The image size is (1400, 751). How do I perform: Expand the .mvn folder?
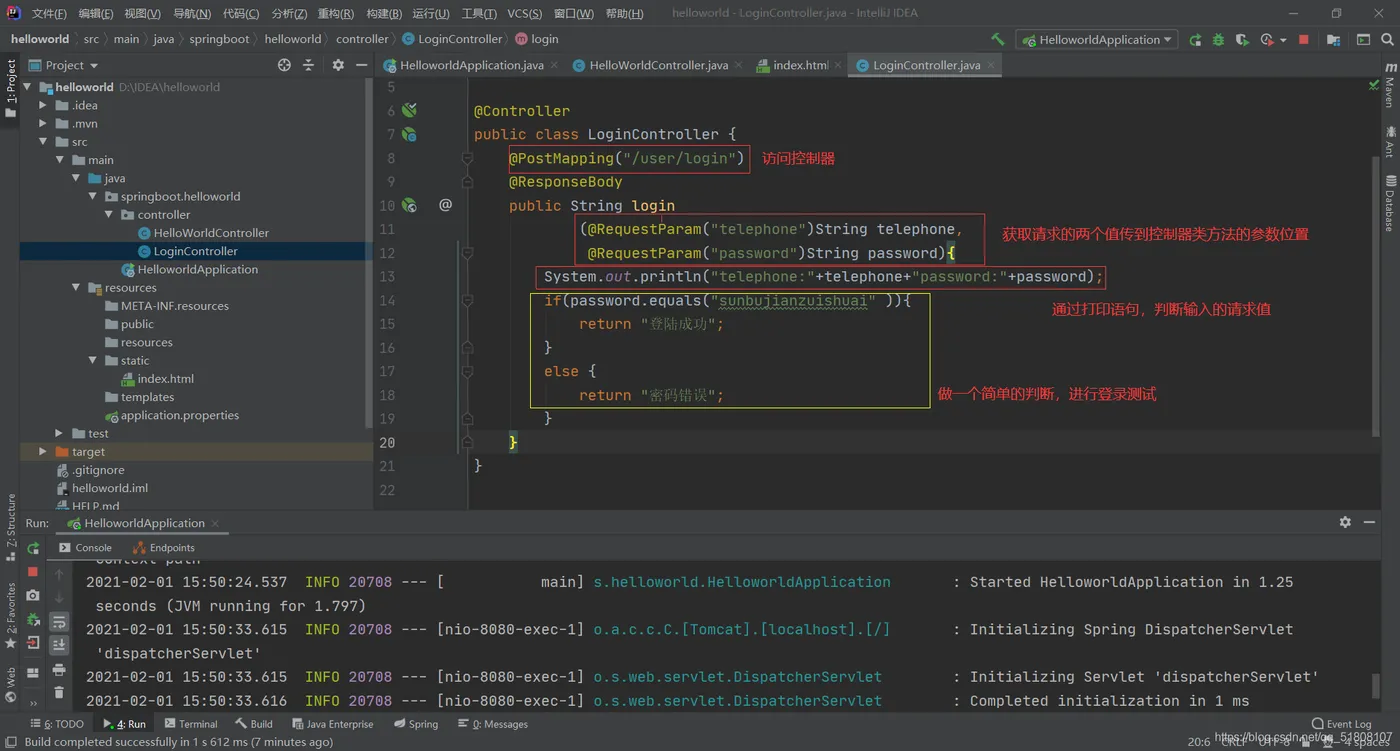[x=43, y=123]
